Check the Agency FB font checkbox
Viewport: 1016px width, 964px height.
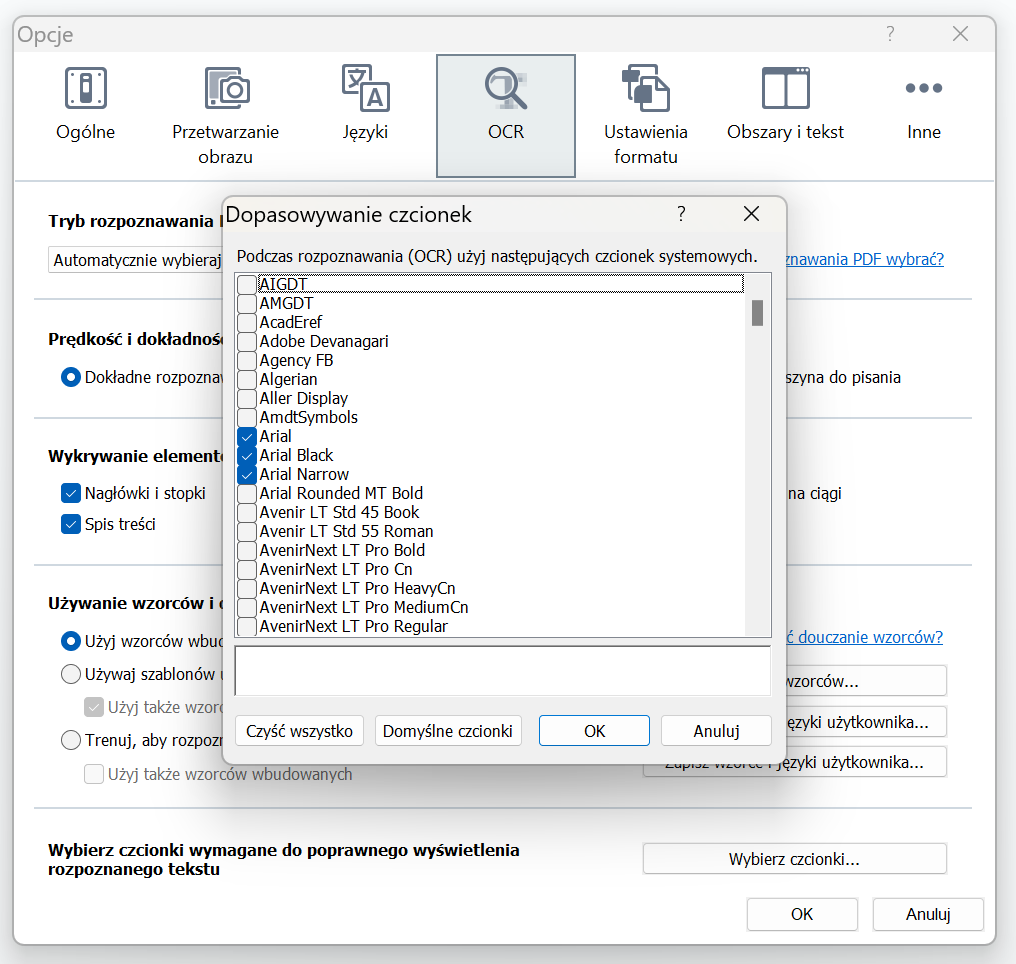click(x=247, y=361)
